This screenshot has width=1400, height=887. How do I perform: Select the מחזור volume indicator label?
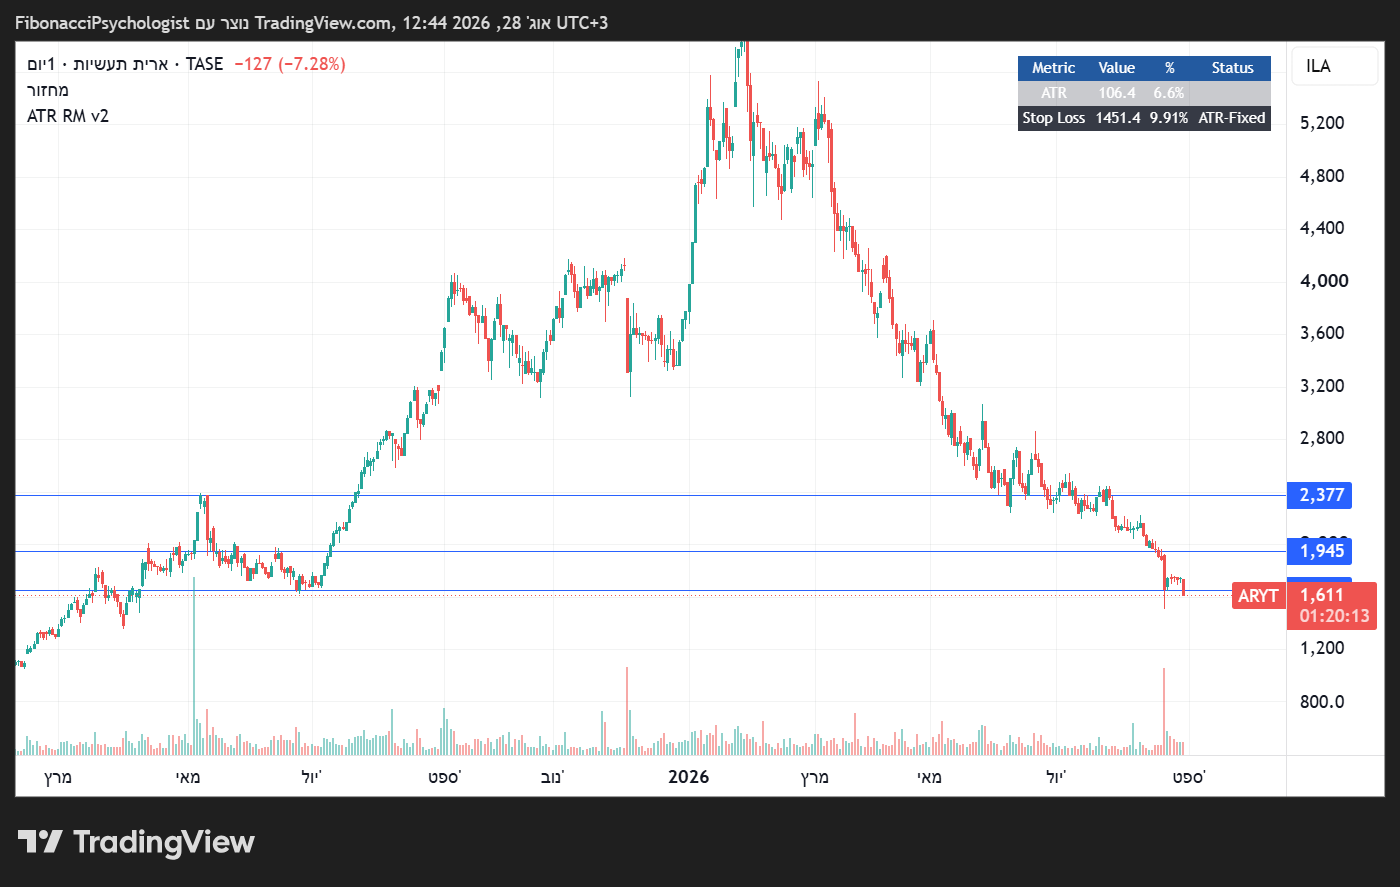tap(48, 90)
